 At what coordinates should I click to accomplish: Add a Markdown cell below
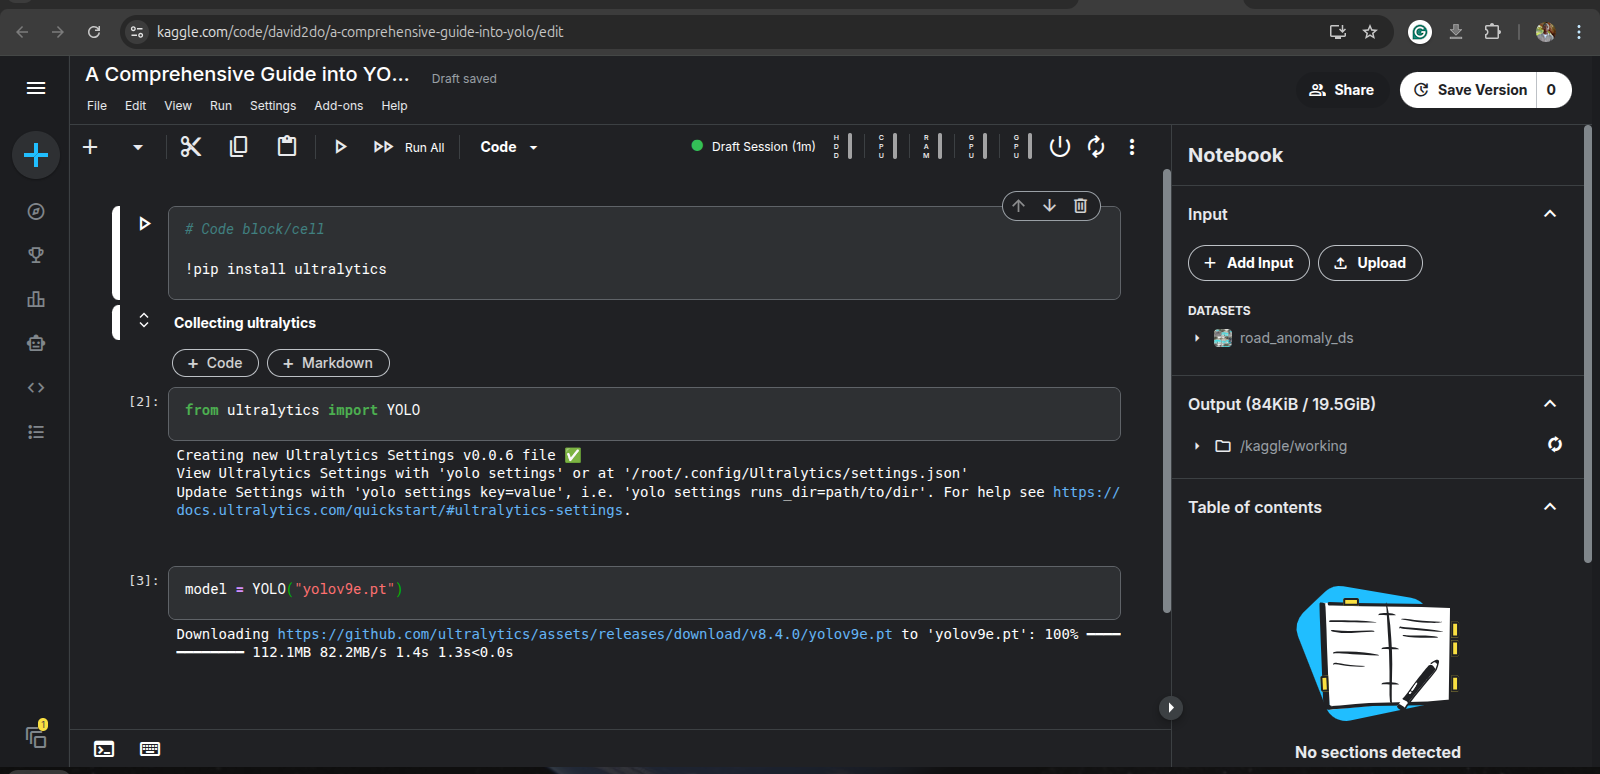click(328, 363)
